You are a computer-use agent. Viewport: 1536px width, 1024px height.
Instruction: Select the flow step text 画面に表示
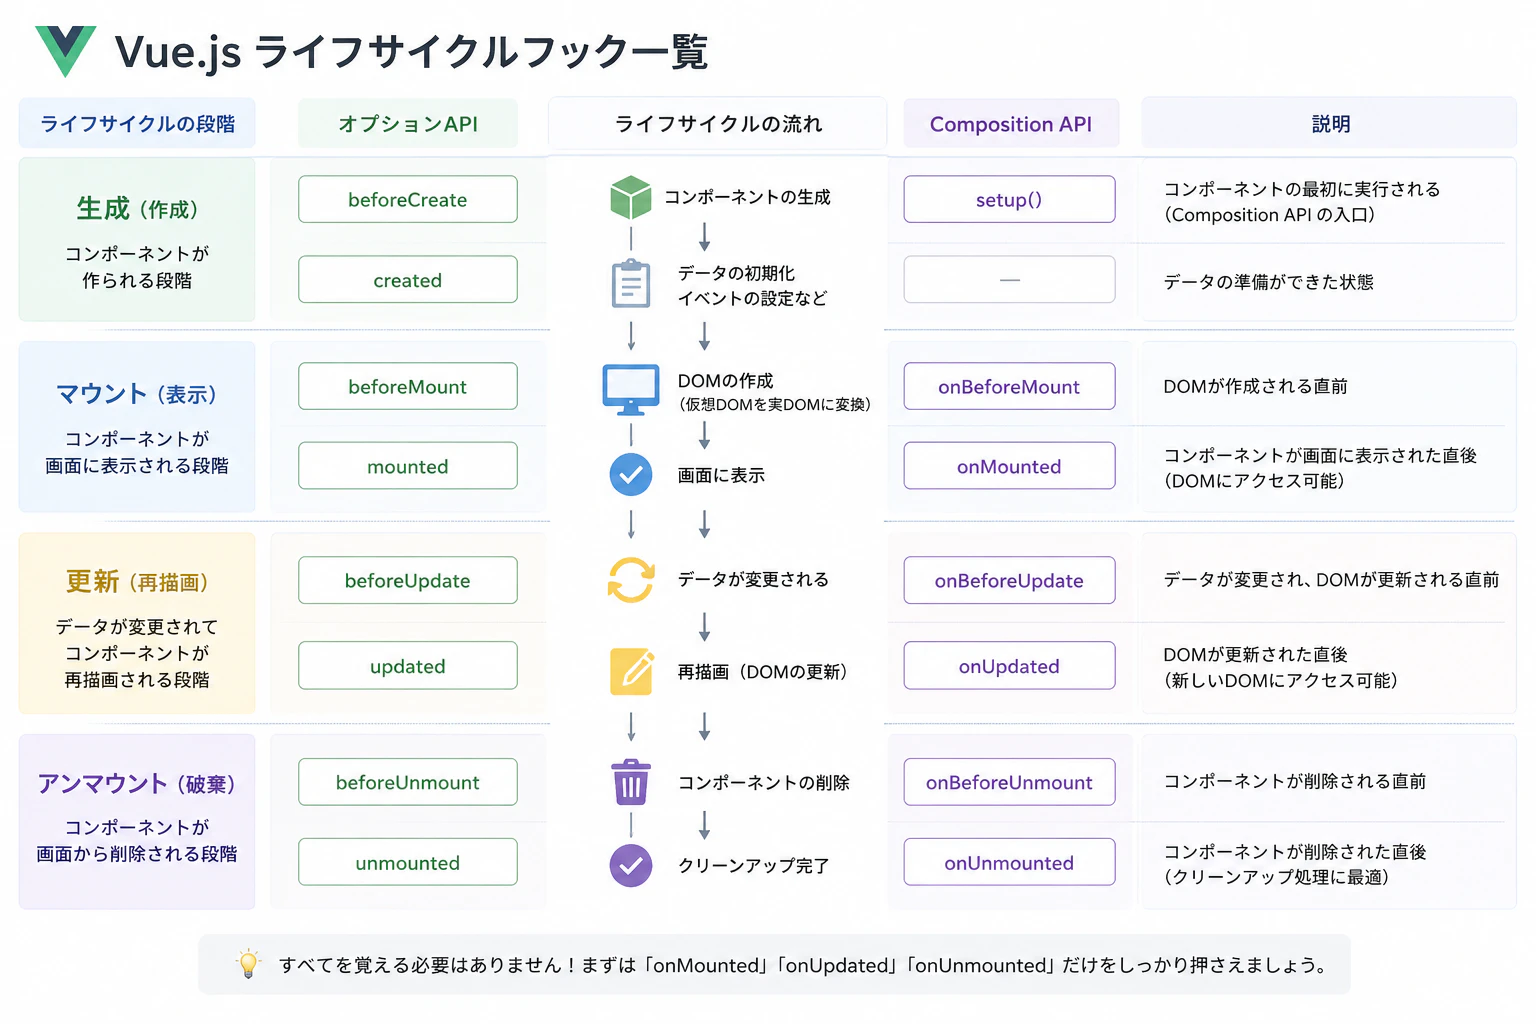click(x=721, y=475)
